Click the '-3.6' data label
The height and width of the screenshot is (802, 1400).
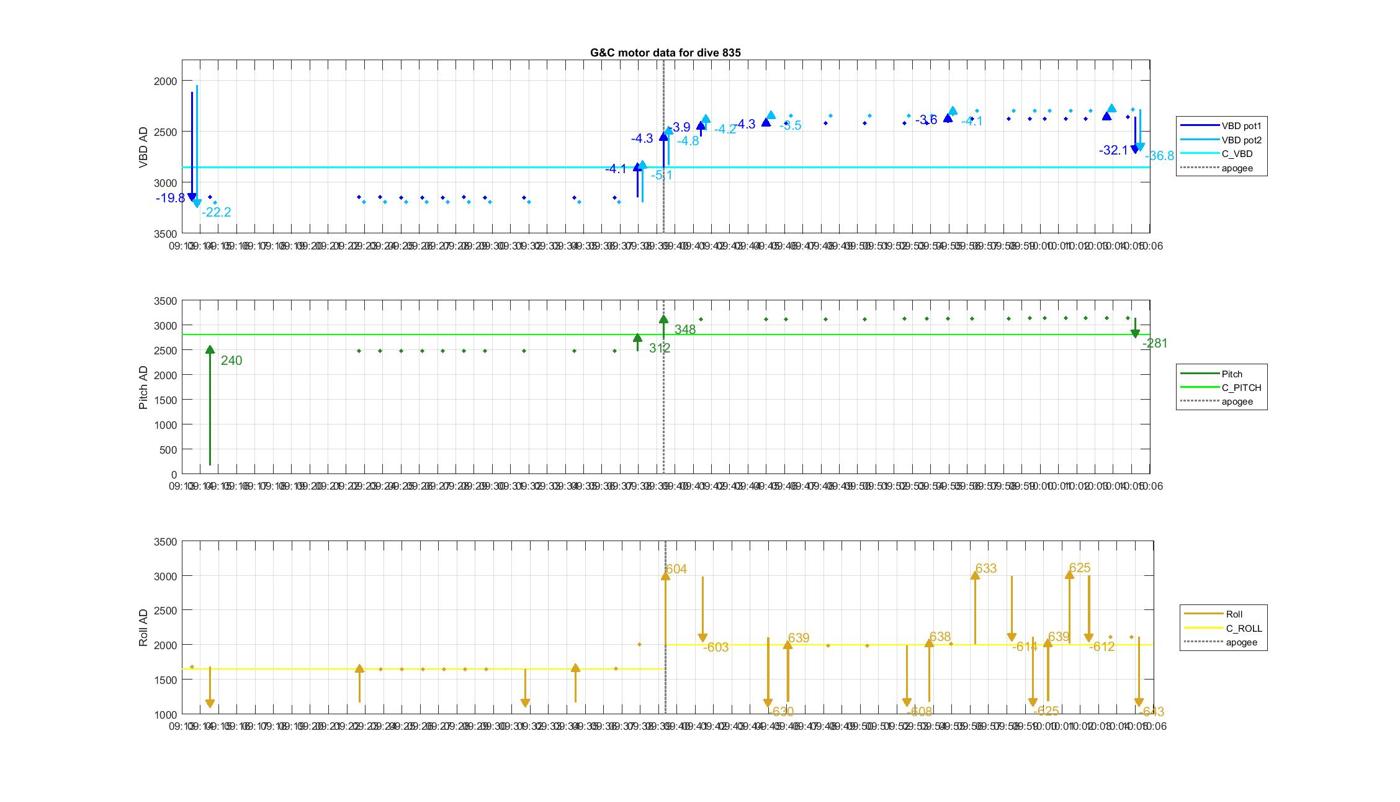coord(927,120)
